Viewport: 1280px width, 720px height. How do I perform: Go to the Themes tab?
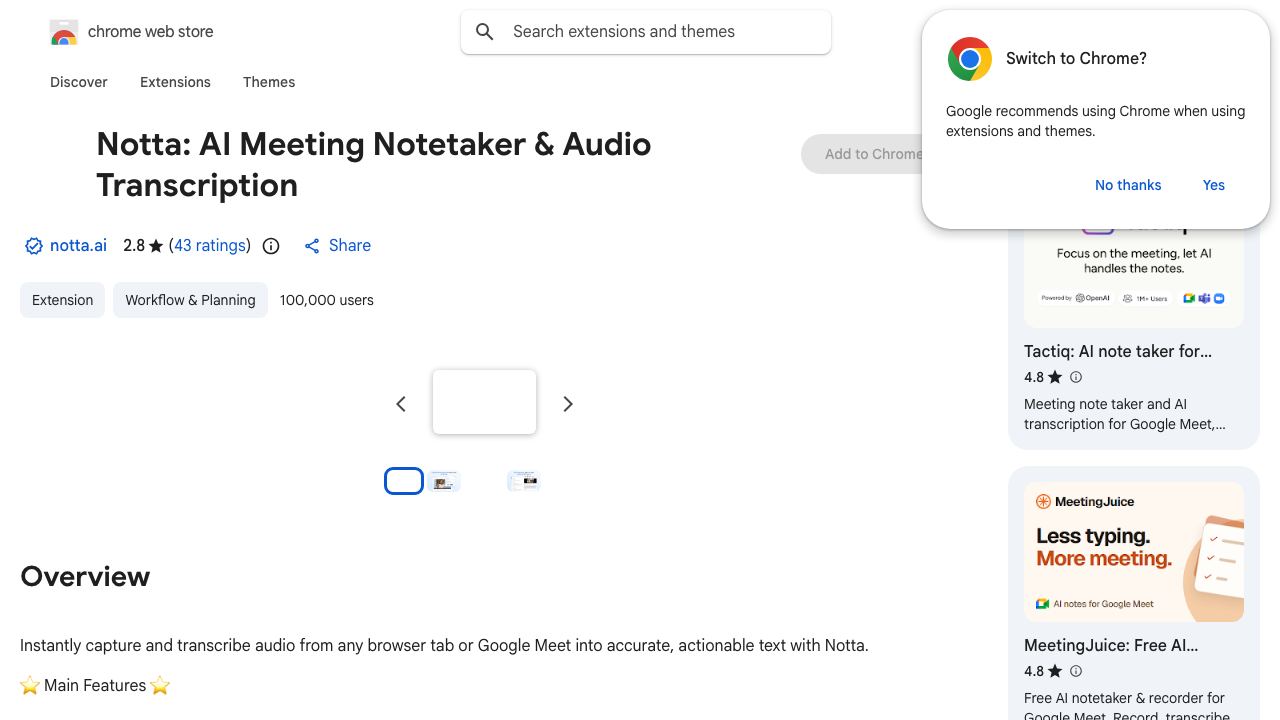pos(269,82)
